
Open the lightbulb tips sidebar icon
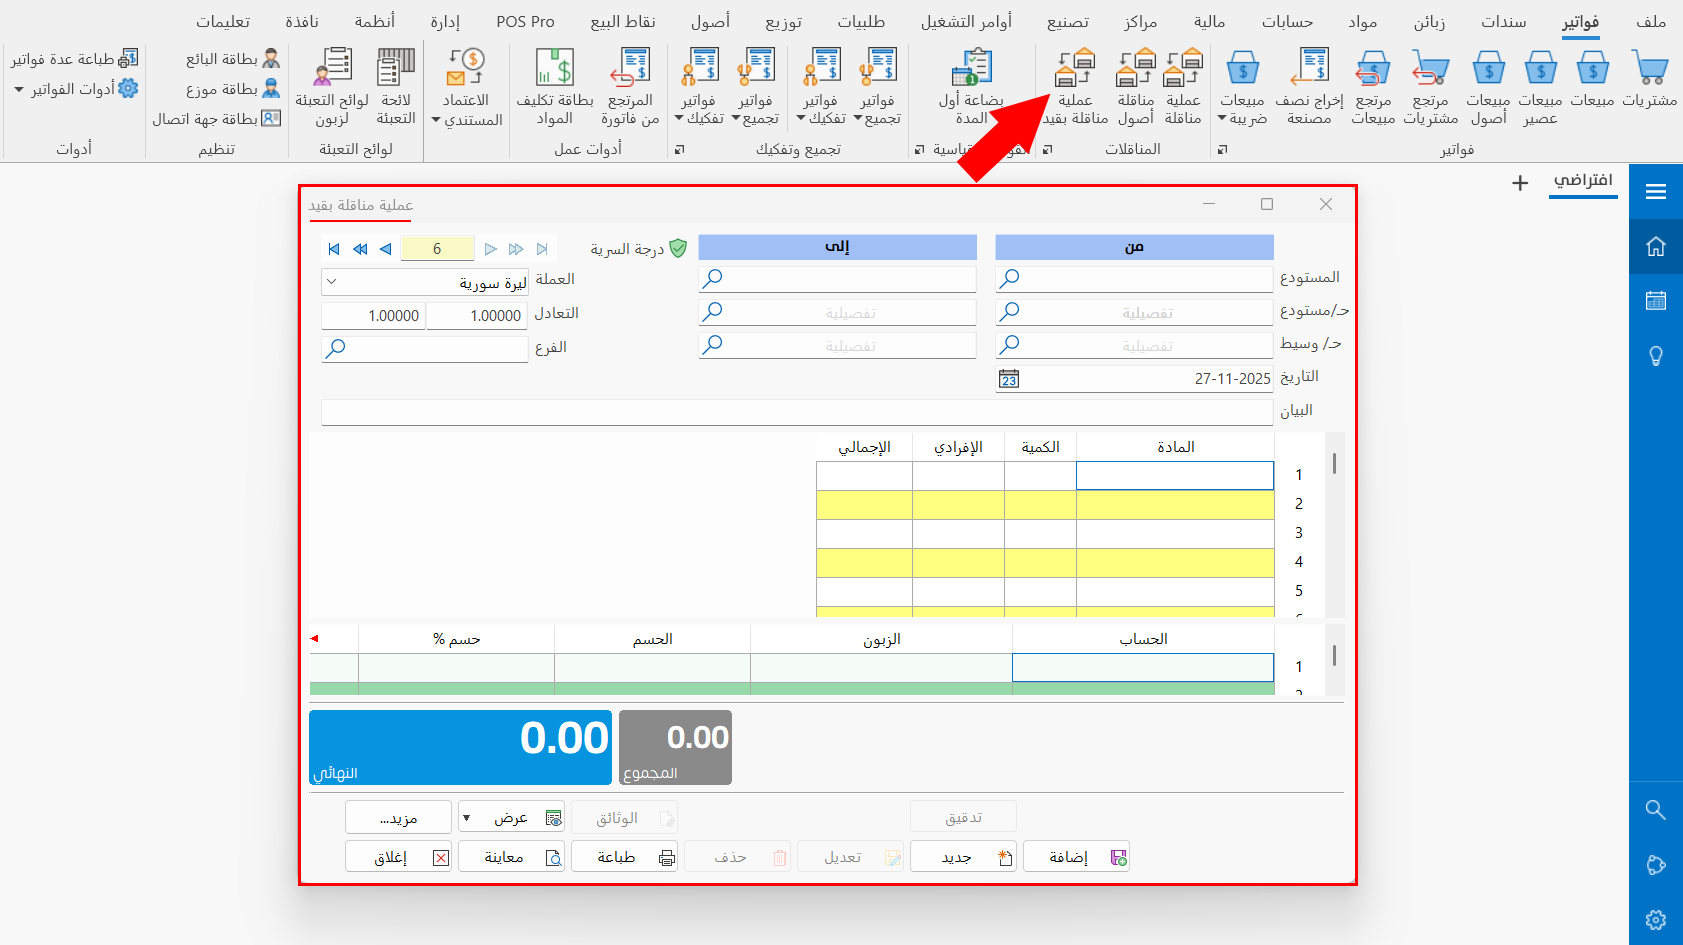click(1655, 356)
